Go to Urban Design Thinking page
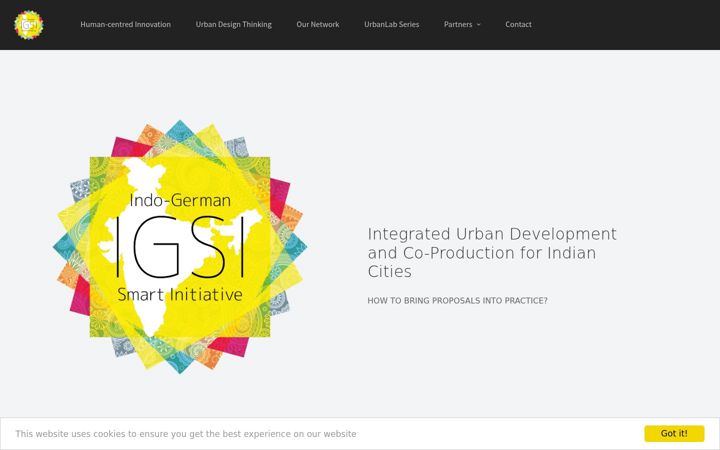This screenshot has height=450, width=720. coord(233,24)
